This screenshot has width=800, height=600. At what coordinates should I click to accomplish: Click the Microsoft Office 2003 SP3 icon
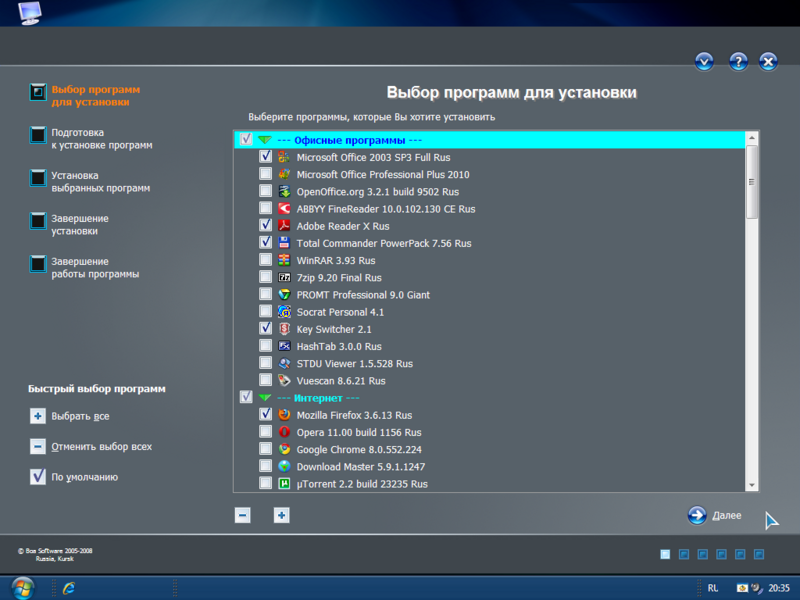tap(284, 157)
